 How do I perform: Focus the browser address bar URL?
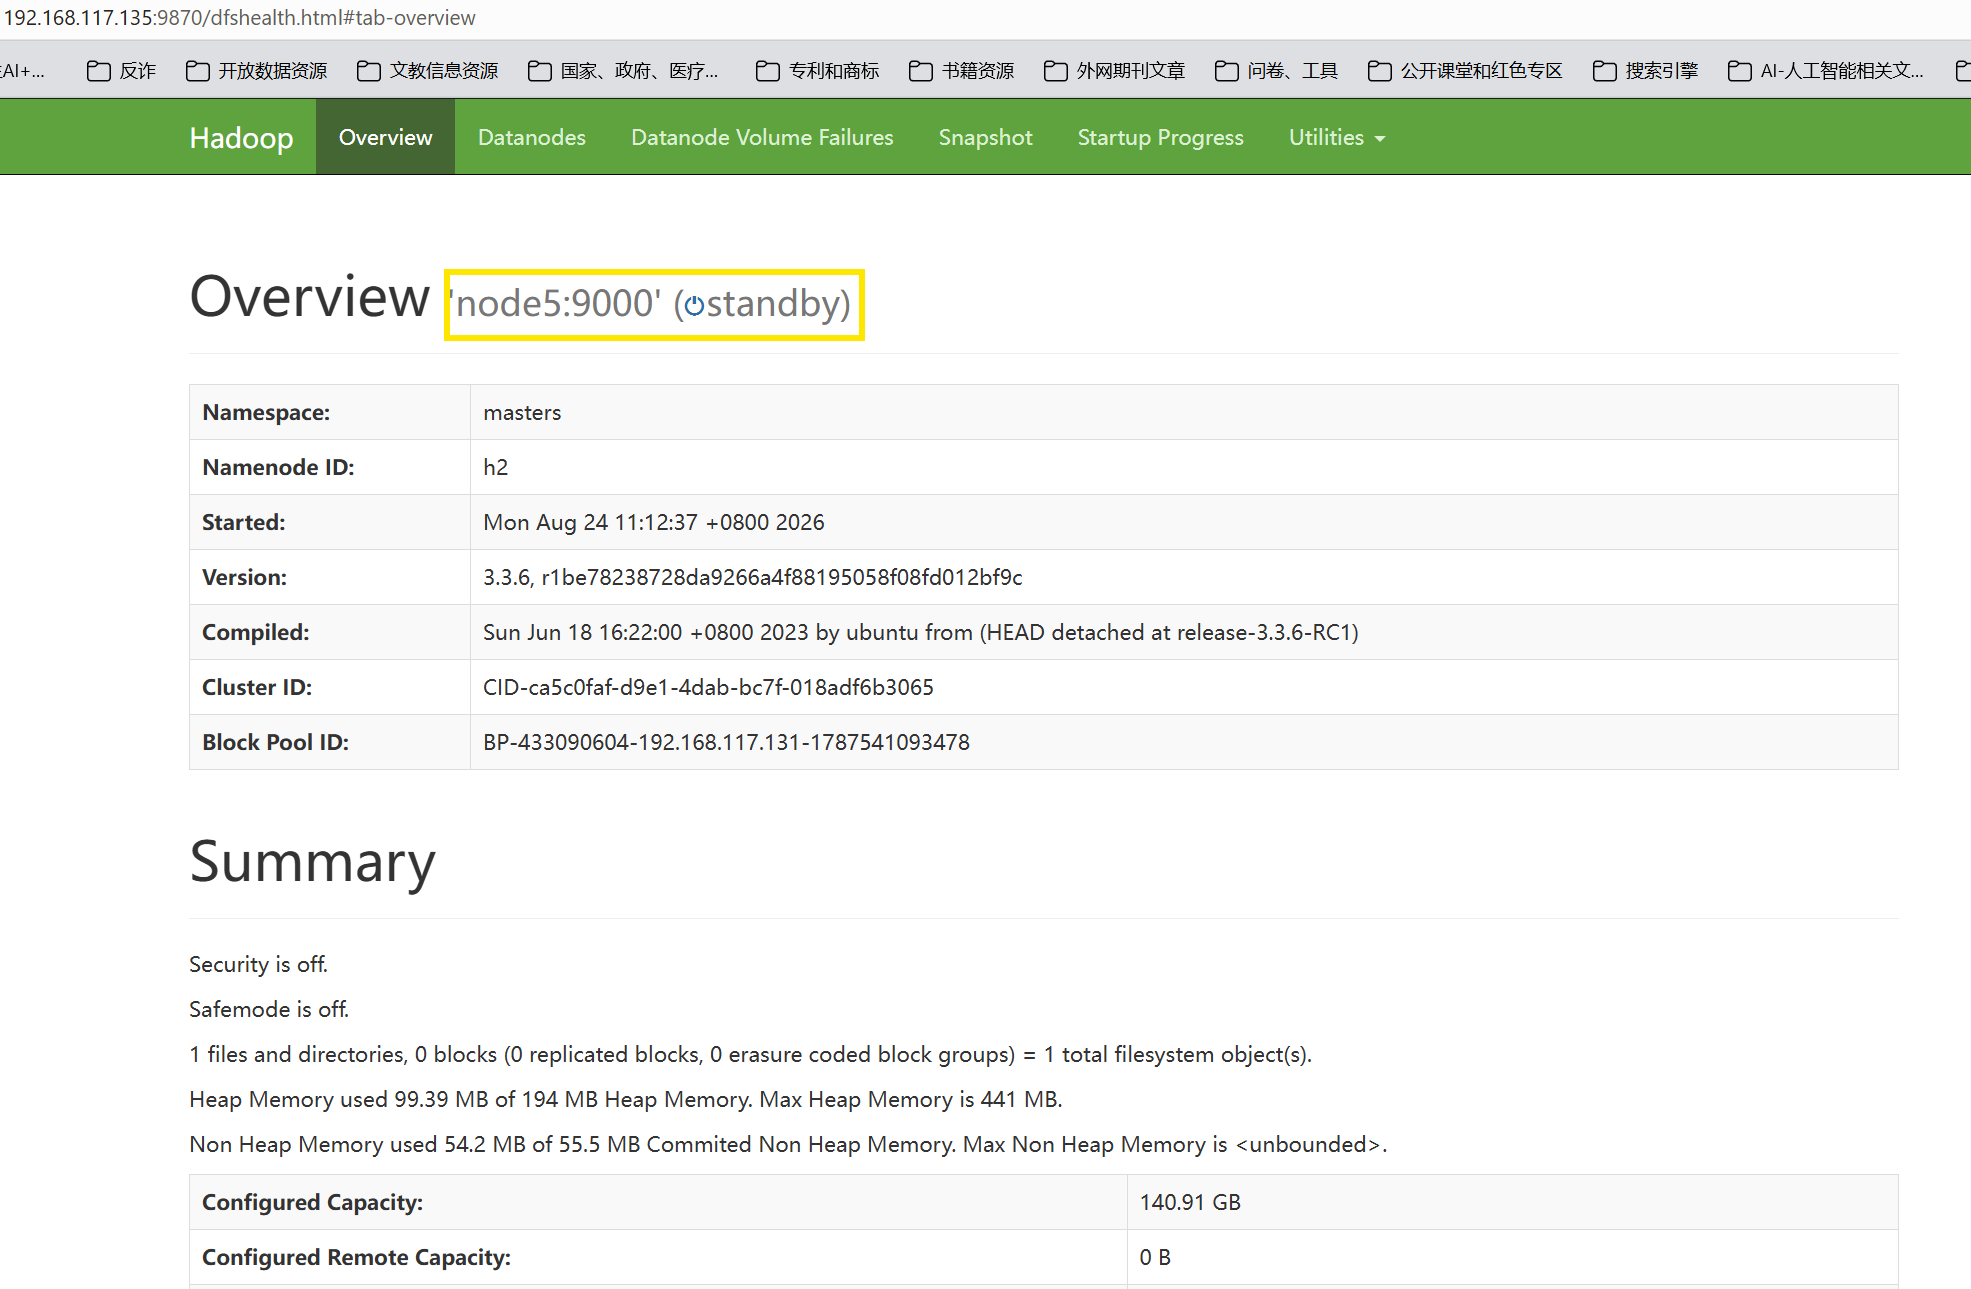[x=240, y=18]
